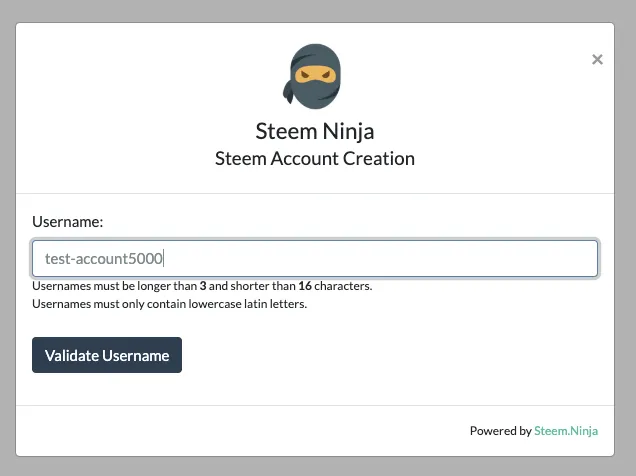
Task: Click the word Ninja in main heading
Action: click(348, 131)
